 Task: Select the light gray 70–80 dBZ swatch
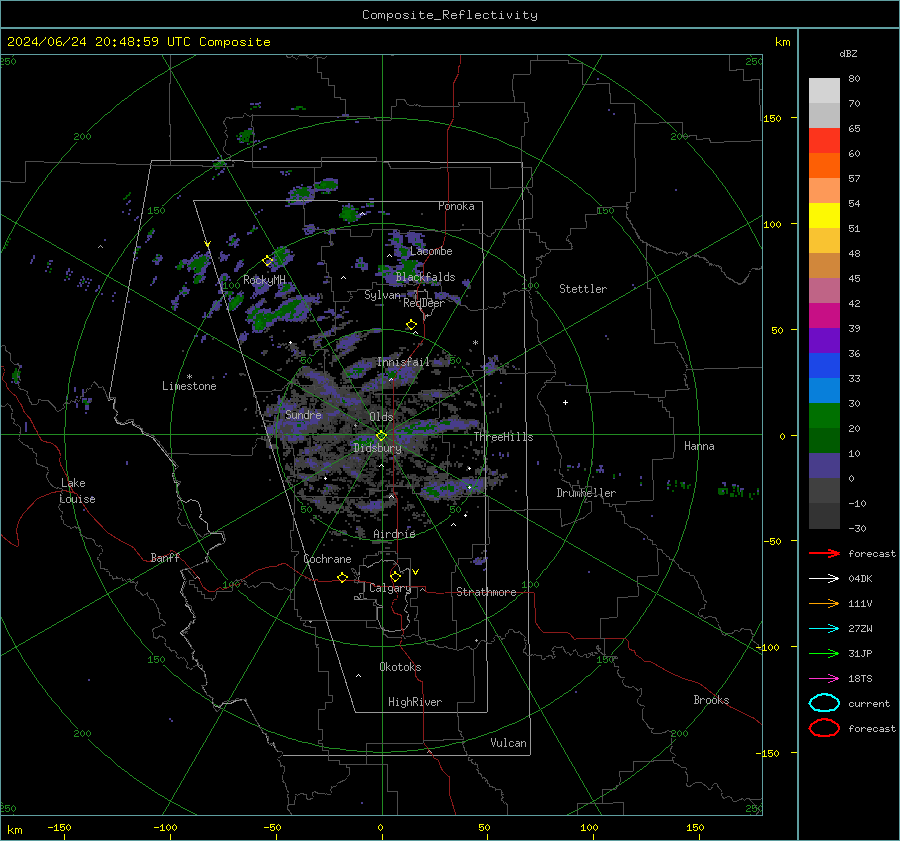(x=824, y=91)
